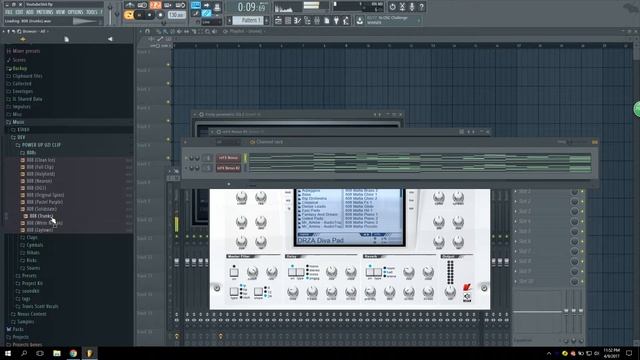Image resolution: width=640 pixels, height=360 pixels.
Task: Open the VIEW menu
Action: tap(60, 12)
